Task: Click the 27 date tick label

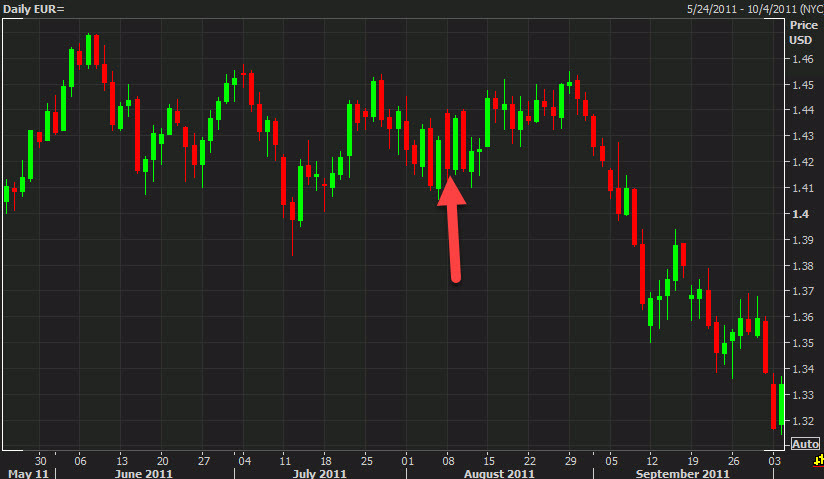Action: (204, 461)
